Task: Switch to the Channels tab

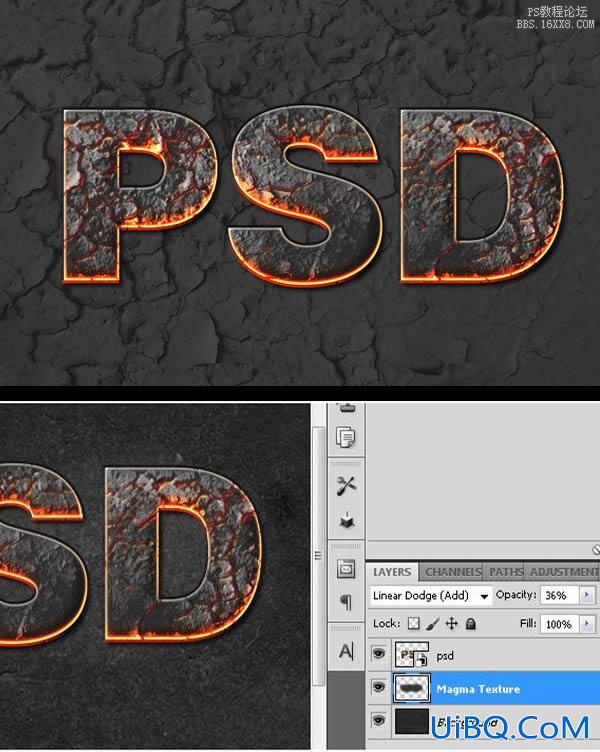Action: [x=453, y=572]
